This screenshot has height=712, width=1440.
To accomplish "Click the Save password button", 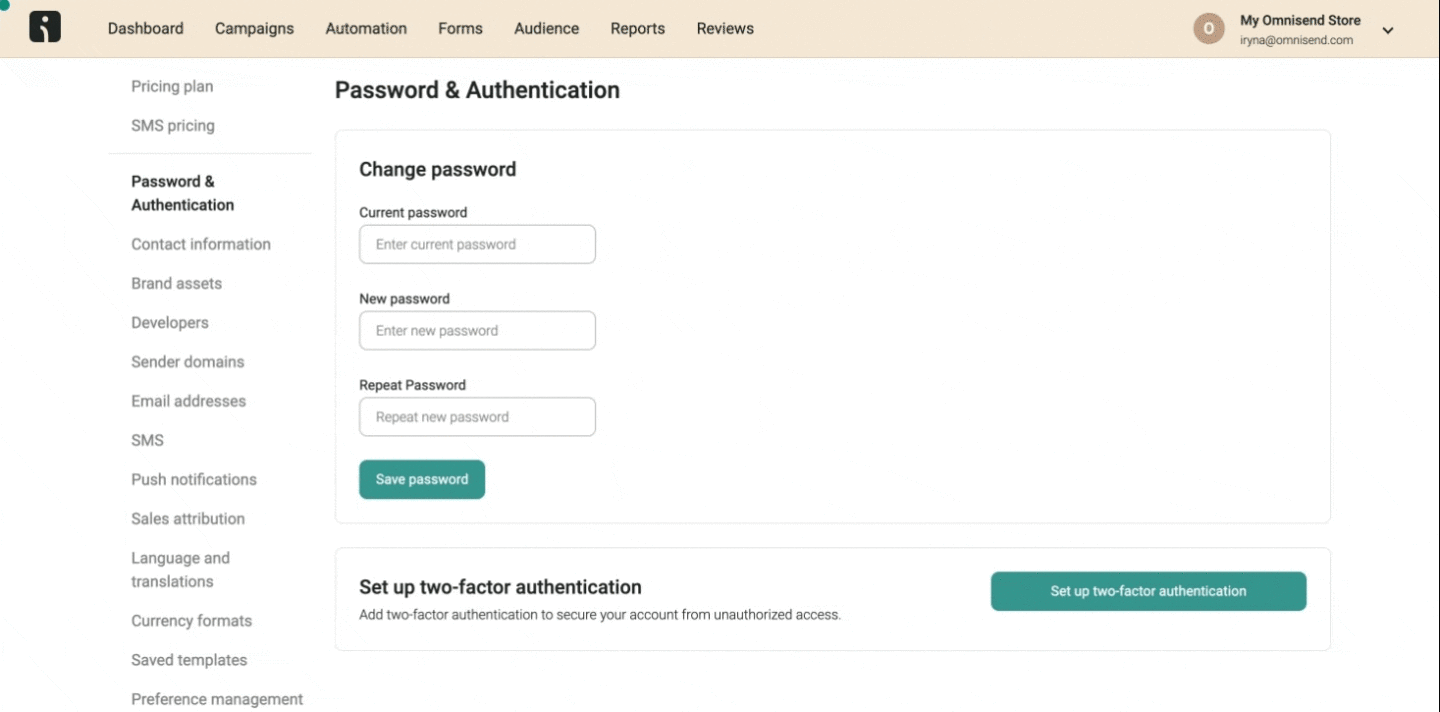I will tap(422, 479).
